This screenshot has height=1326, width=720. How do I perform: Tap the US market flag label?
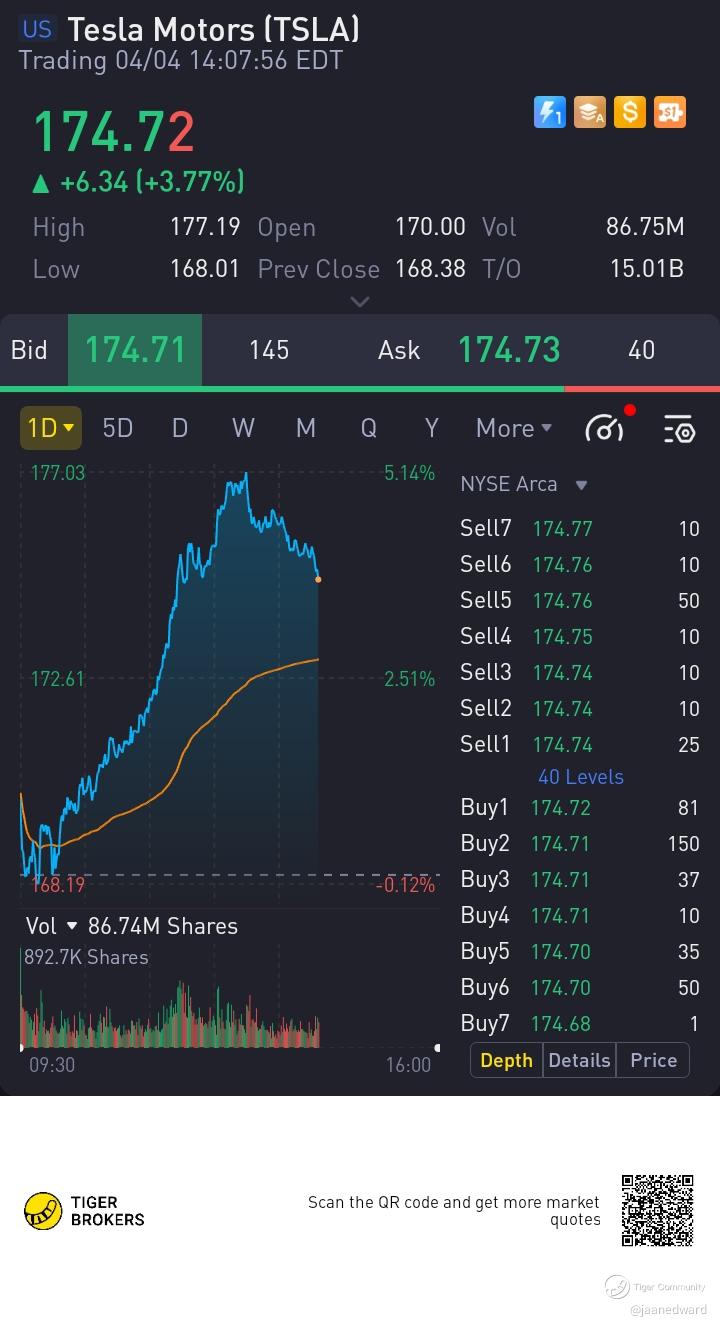pos(37,28)
